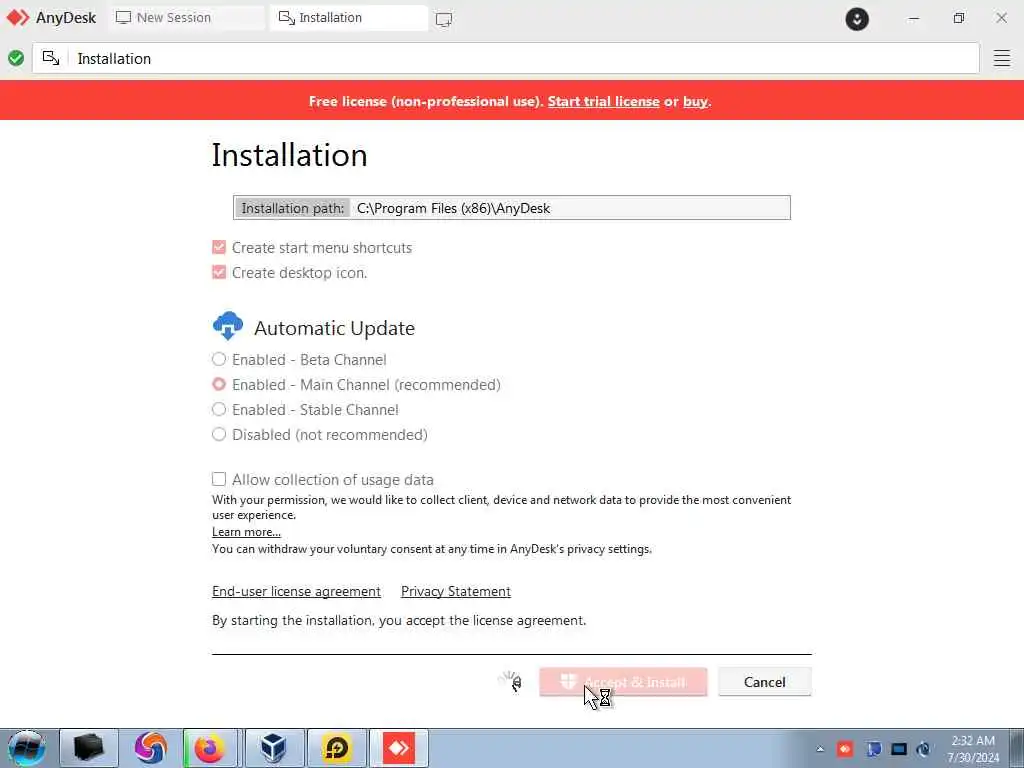The width and height of the screenshot is (1024, 768).
Task: Click the green connection status checkmark
Action: [16, 58]
